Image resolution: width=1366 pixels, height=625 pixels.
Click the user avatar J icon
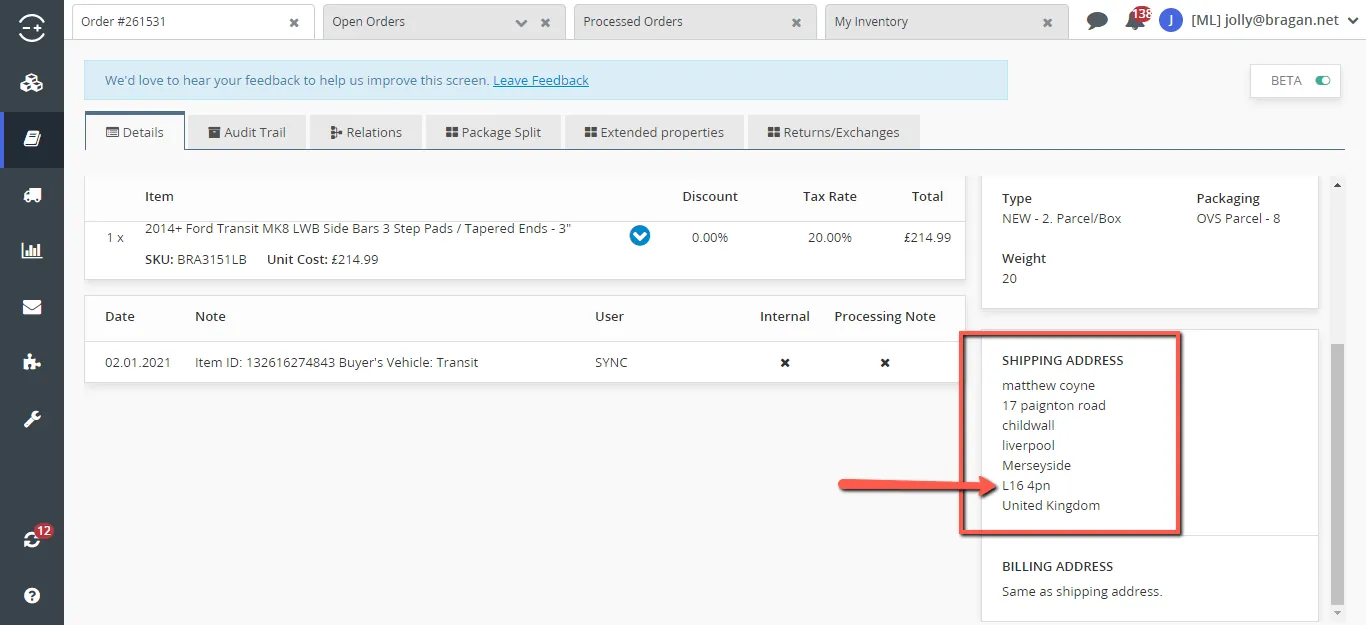click(x=1170, y=20)
